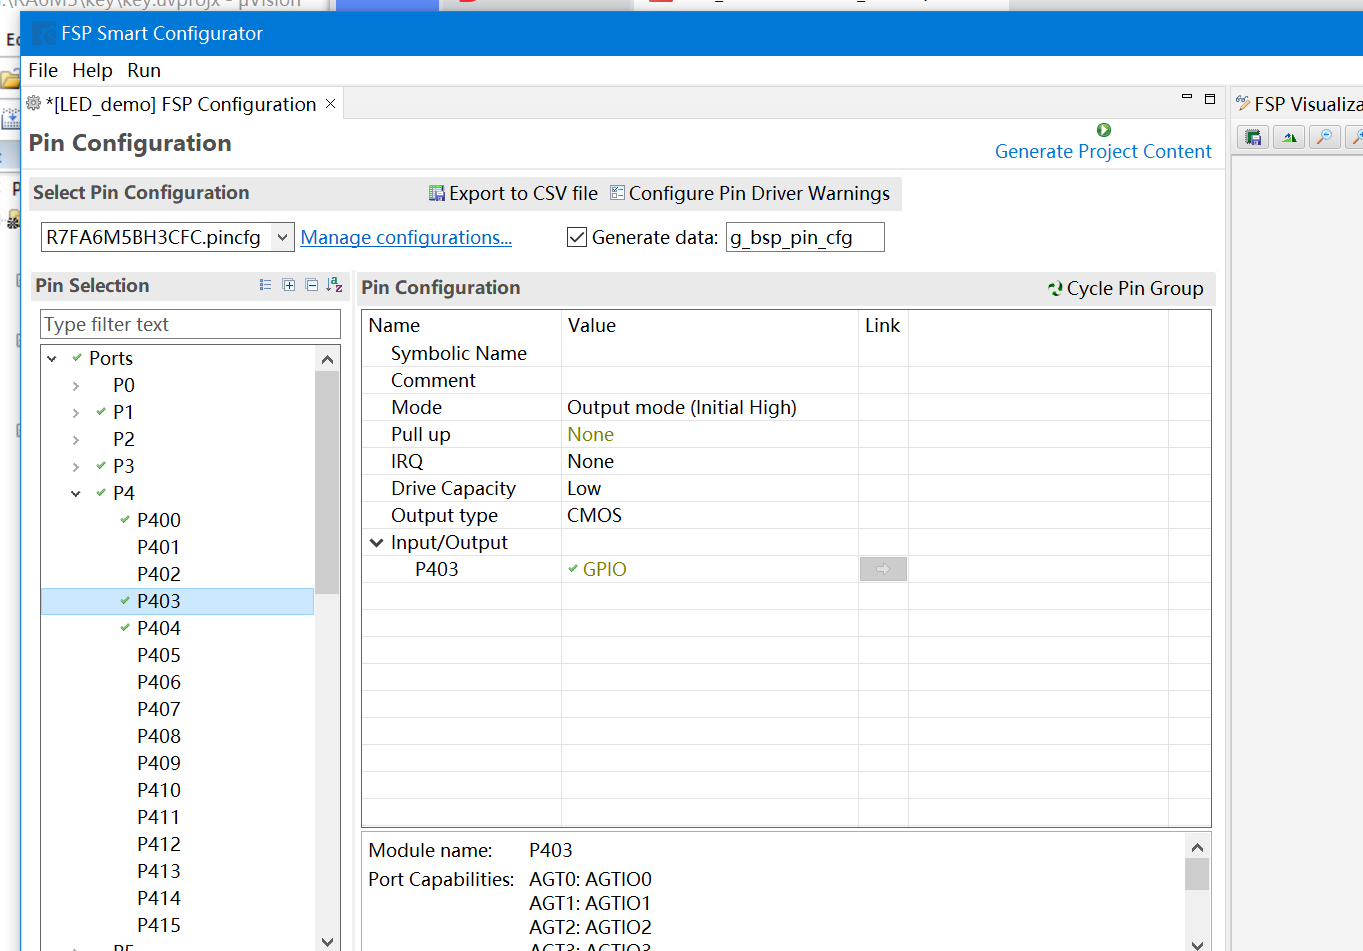This screenshot has width=1363, height=951.
Task: Sort pins alphabetically icon
Action: tap(335, 285)
